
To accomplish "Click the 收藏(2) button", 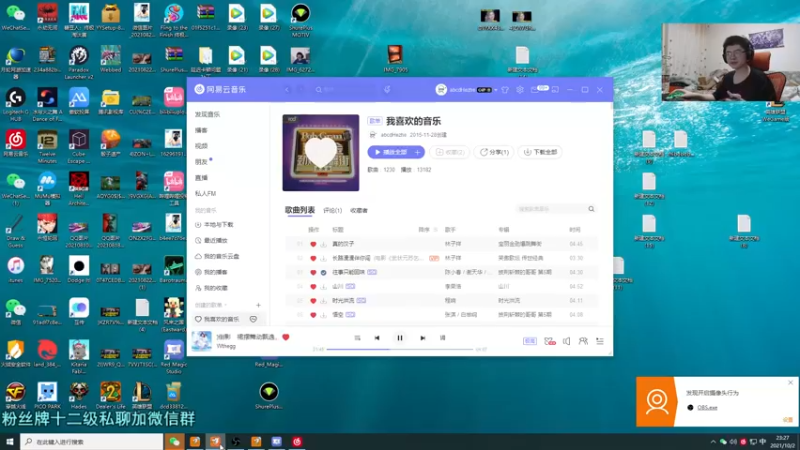I will tap(449, 152).
